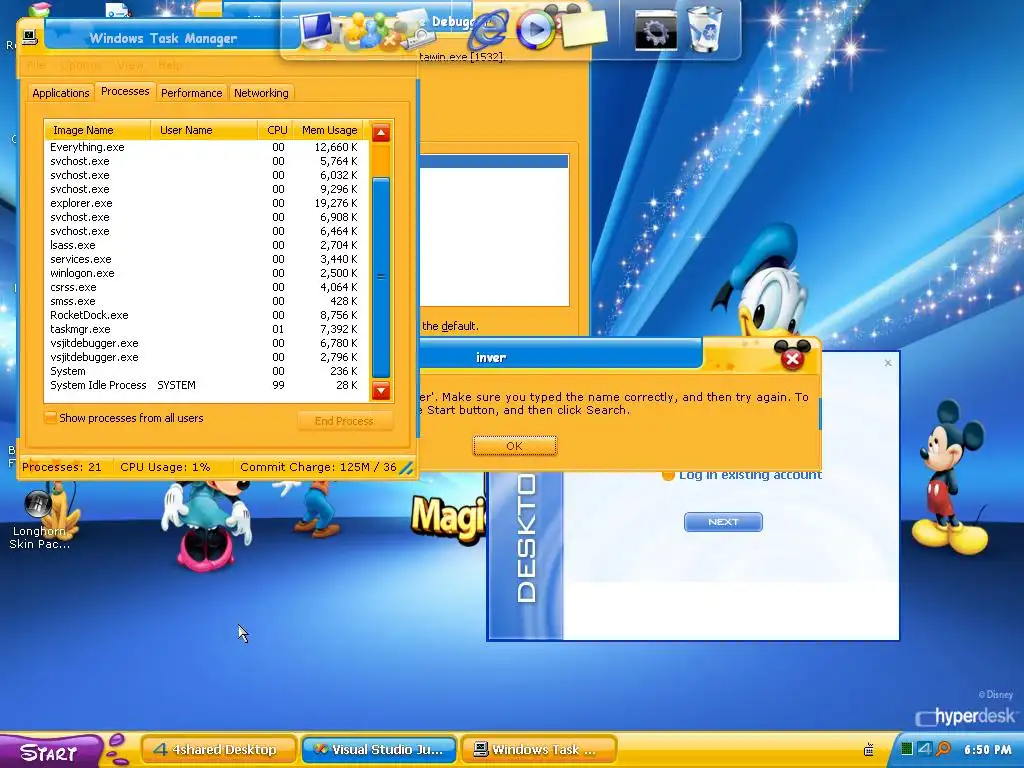
Task: Select vsjitdebugger.exe row using 6,780 K
Action: (206, 343)
